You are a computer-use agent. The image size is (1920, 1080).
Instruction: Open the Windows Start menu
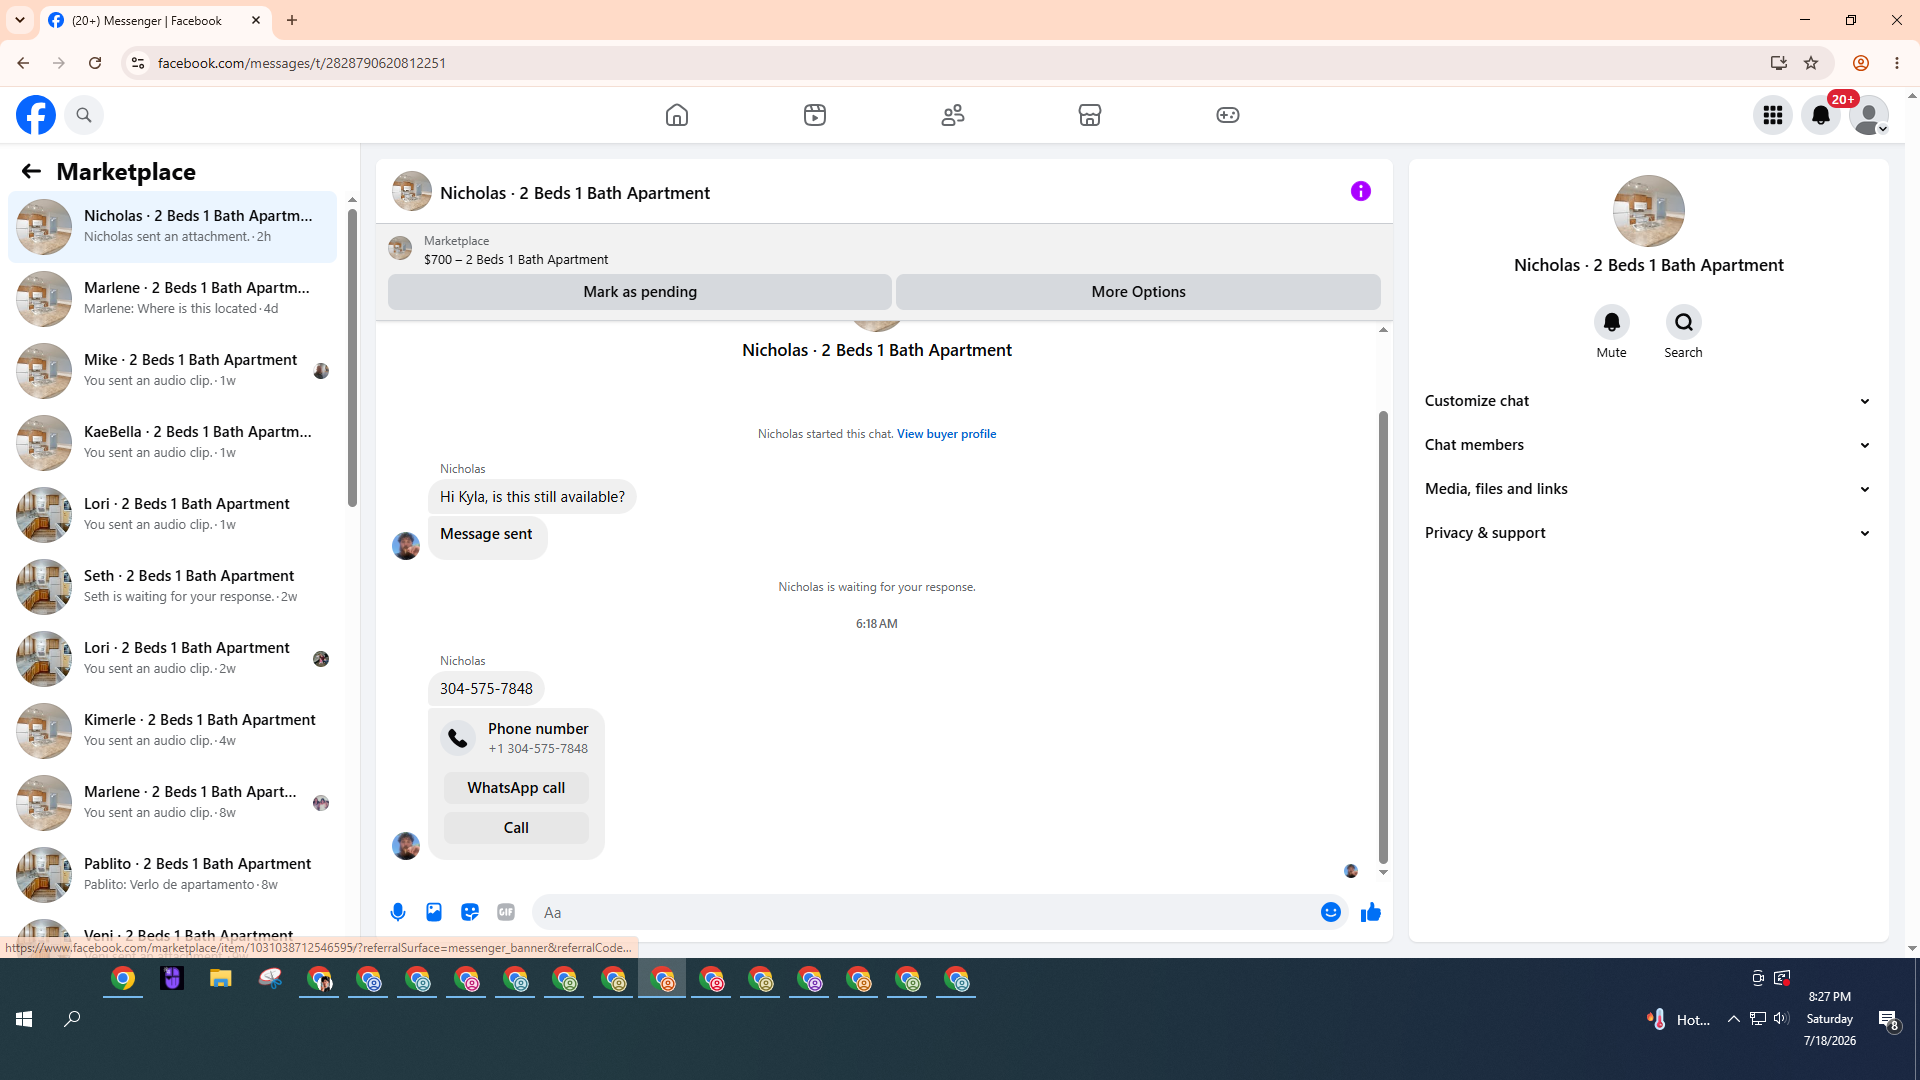[x=24, y=1019]
